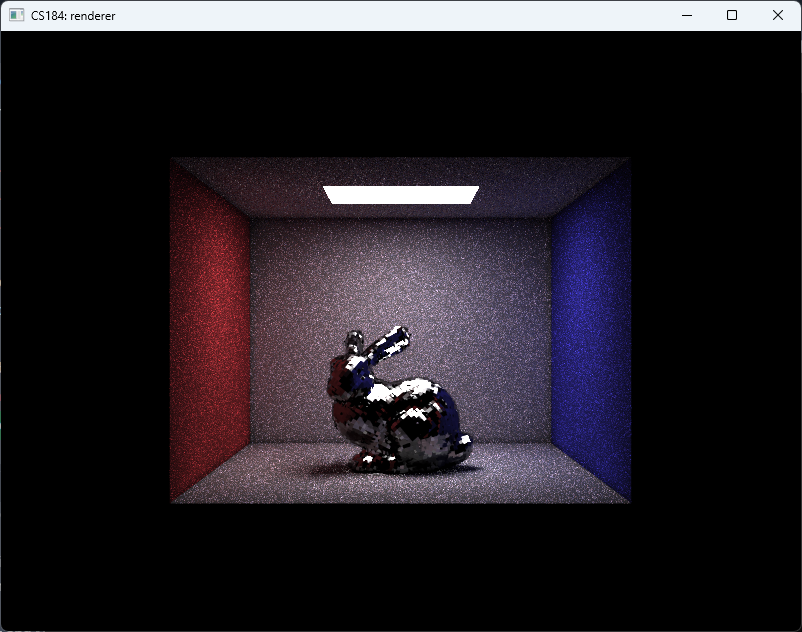Click the white ceiling area light
Image resolution: width=802 pixels, height=632 pixels.
[x=400, y=194]
